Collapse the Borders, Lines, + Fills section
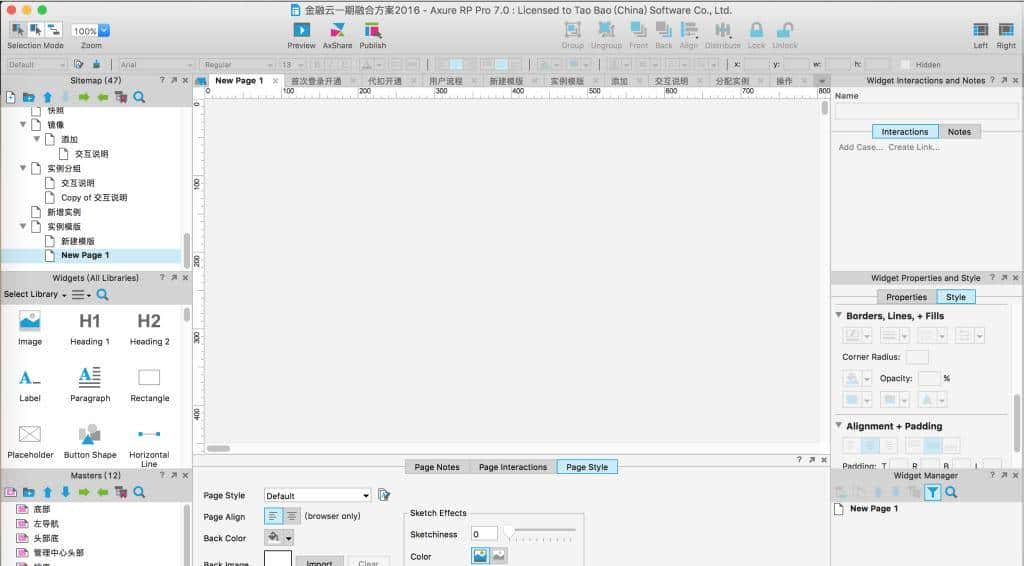Viewport: 1024px width, 566px height. click(839, 315)
